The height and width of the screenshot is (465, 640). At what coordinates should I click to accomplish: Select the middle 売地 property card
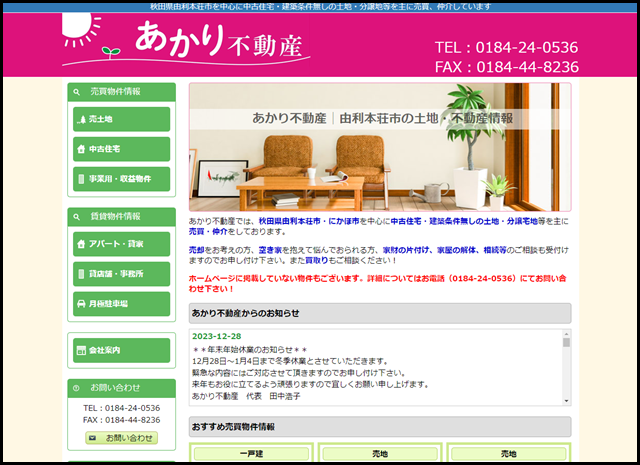click(380, 454)
